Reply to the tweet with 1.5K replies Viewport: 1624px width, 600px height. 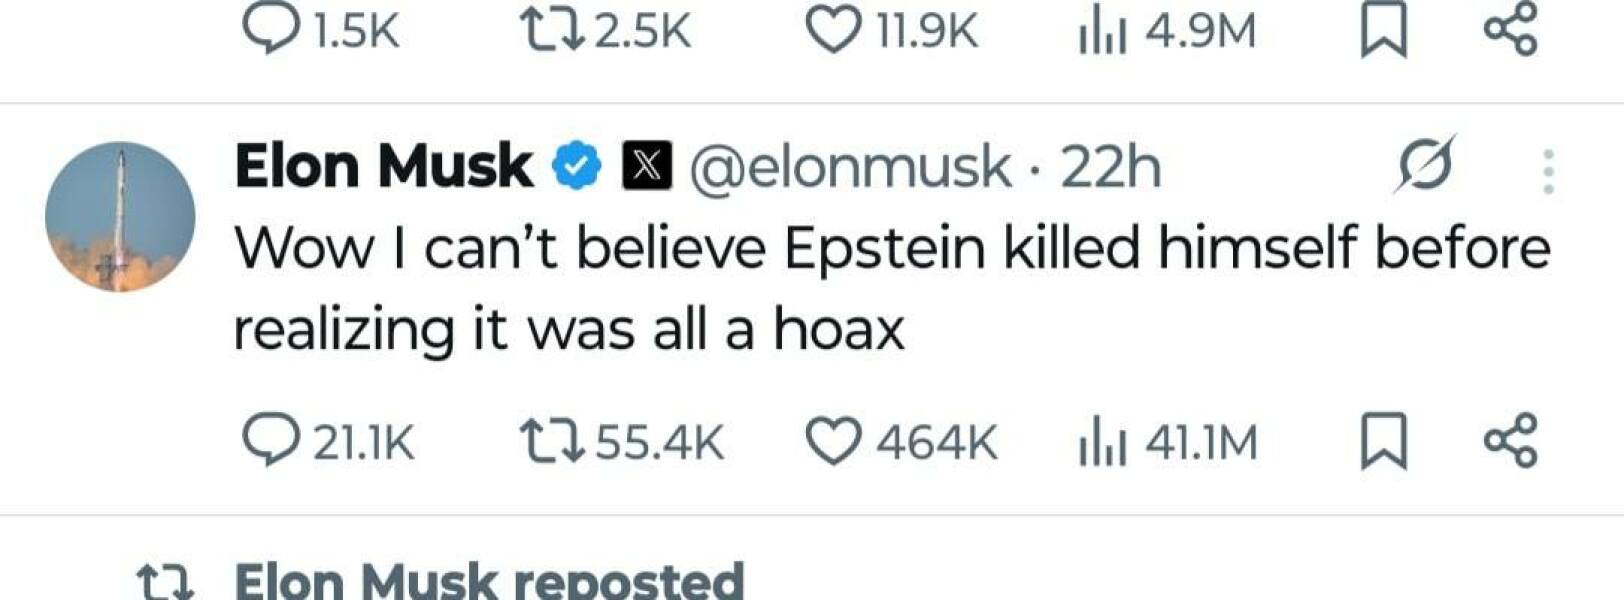pyautogui.click(x=266, y=32)
